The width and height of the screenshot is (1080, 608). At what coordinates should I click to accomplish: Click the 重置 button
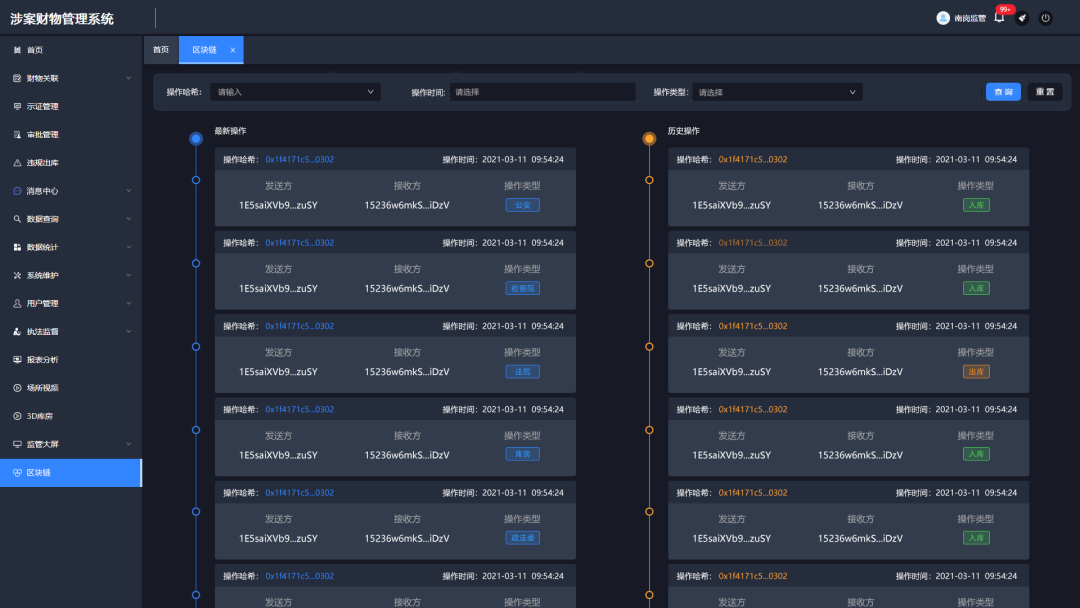pyautogui.click(x=1045, y=92)
